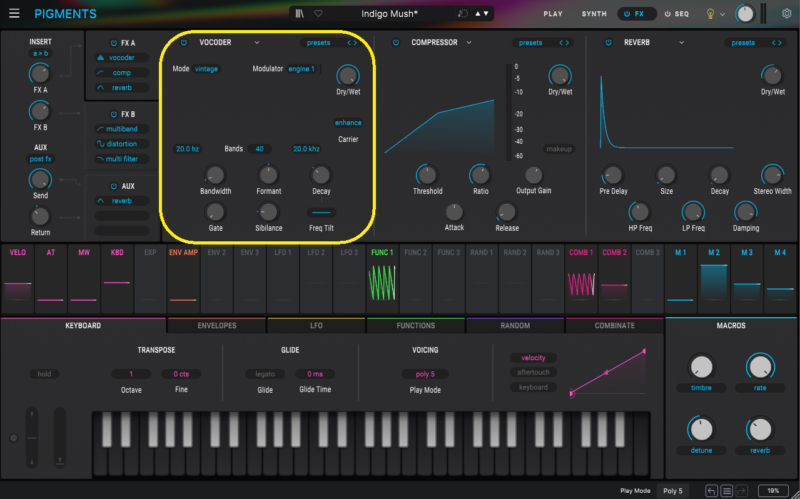Click the Vocoder Dry/Wet knob
Image resolution: width=800 pixels, height=499 pixels.
coord(348,76)
